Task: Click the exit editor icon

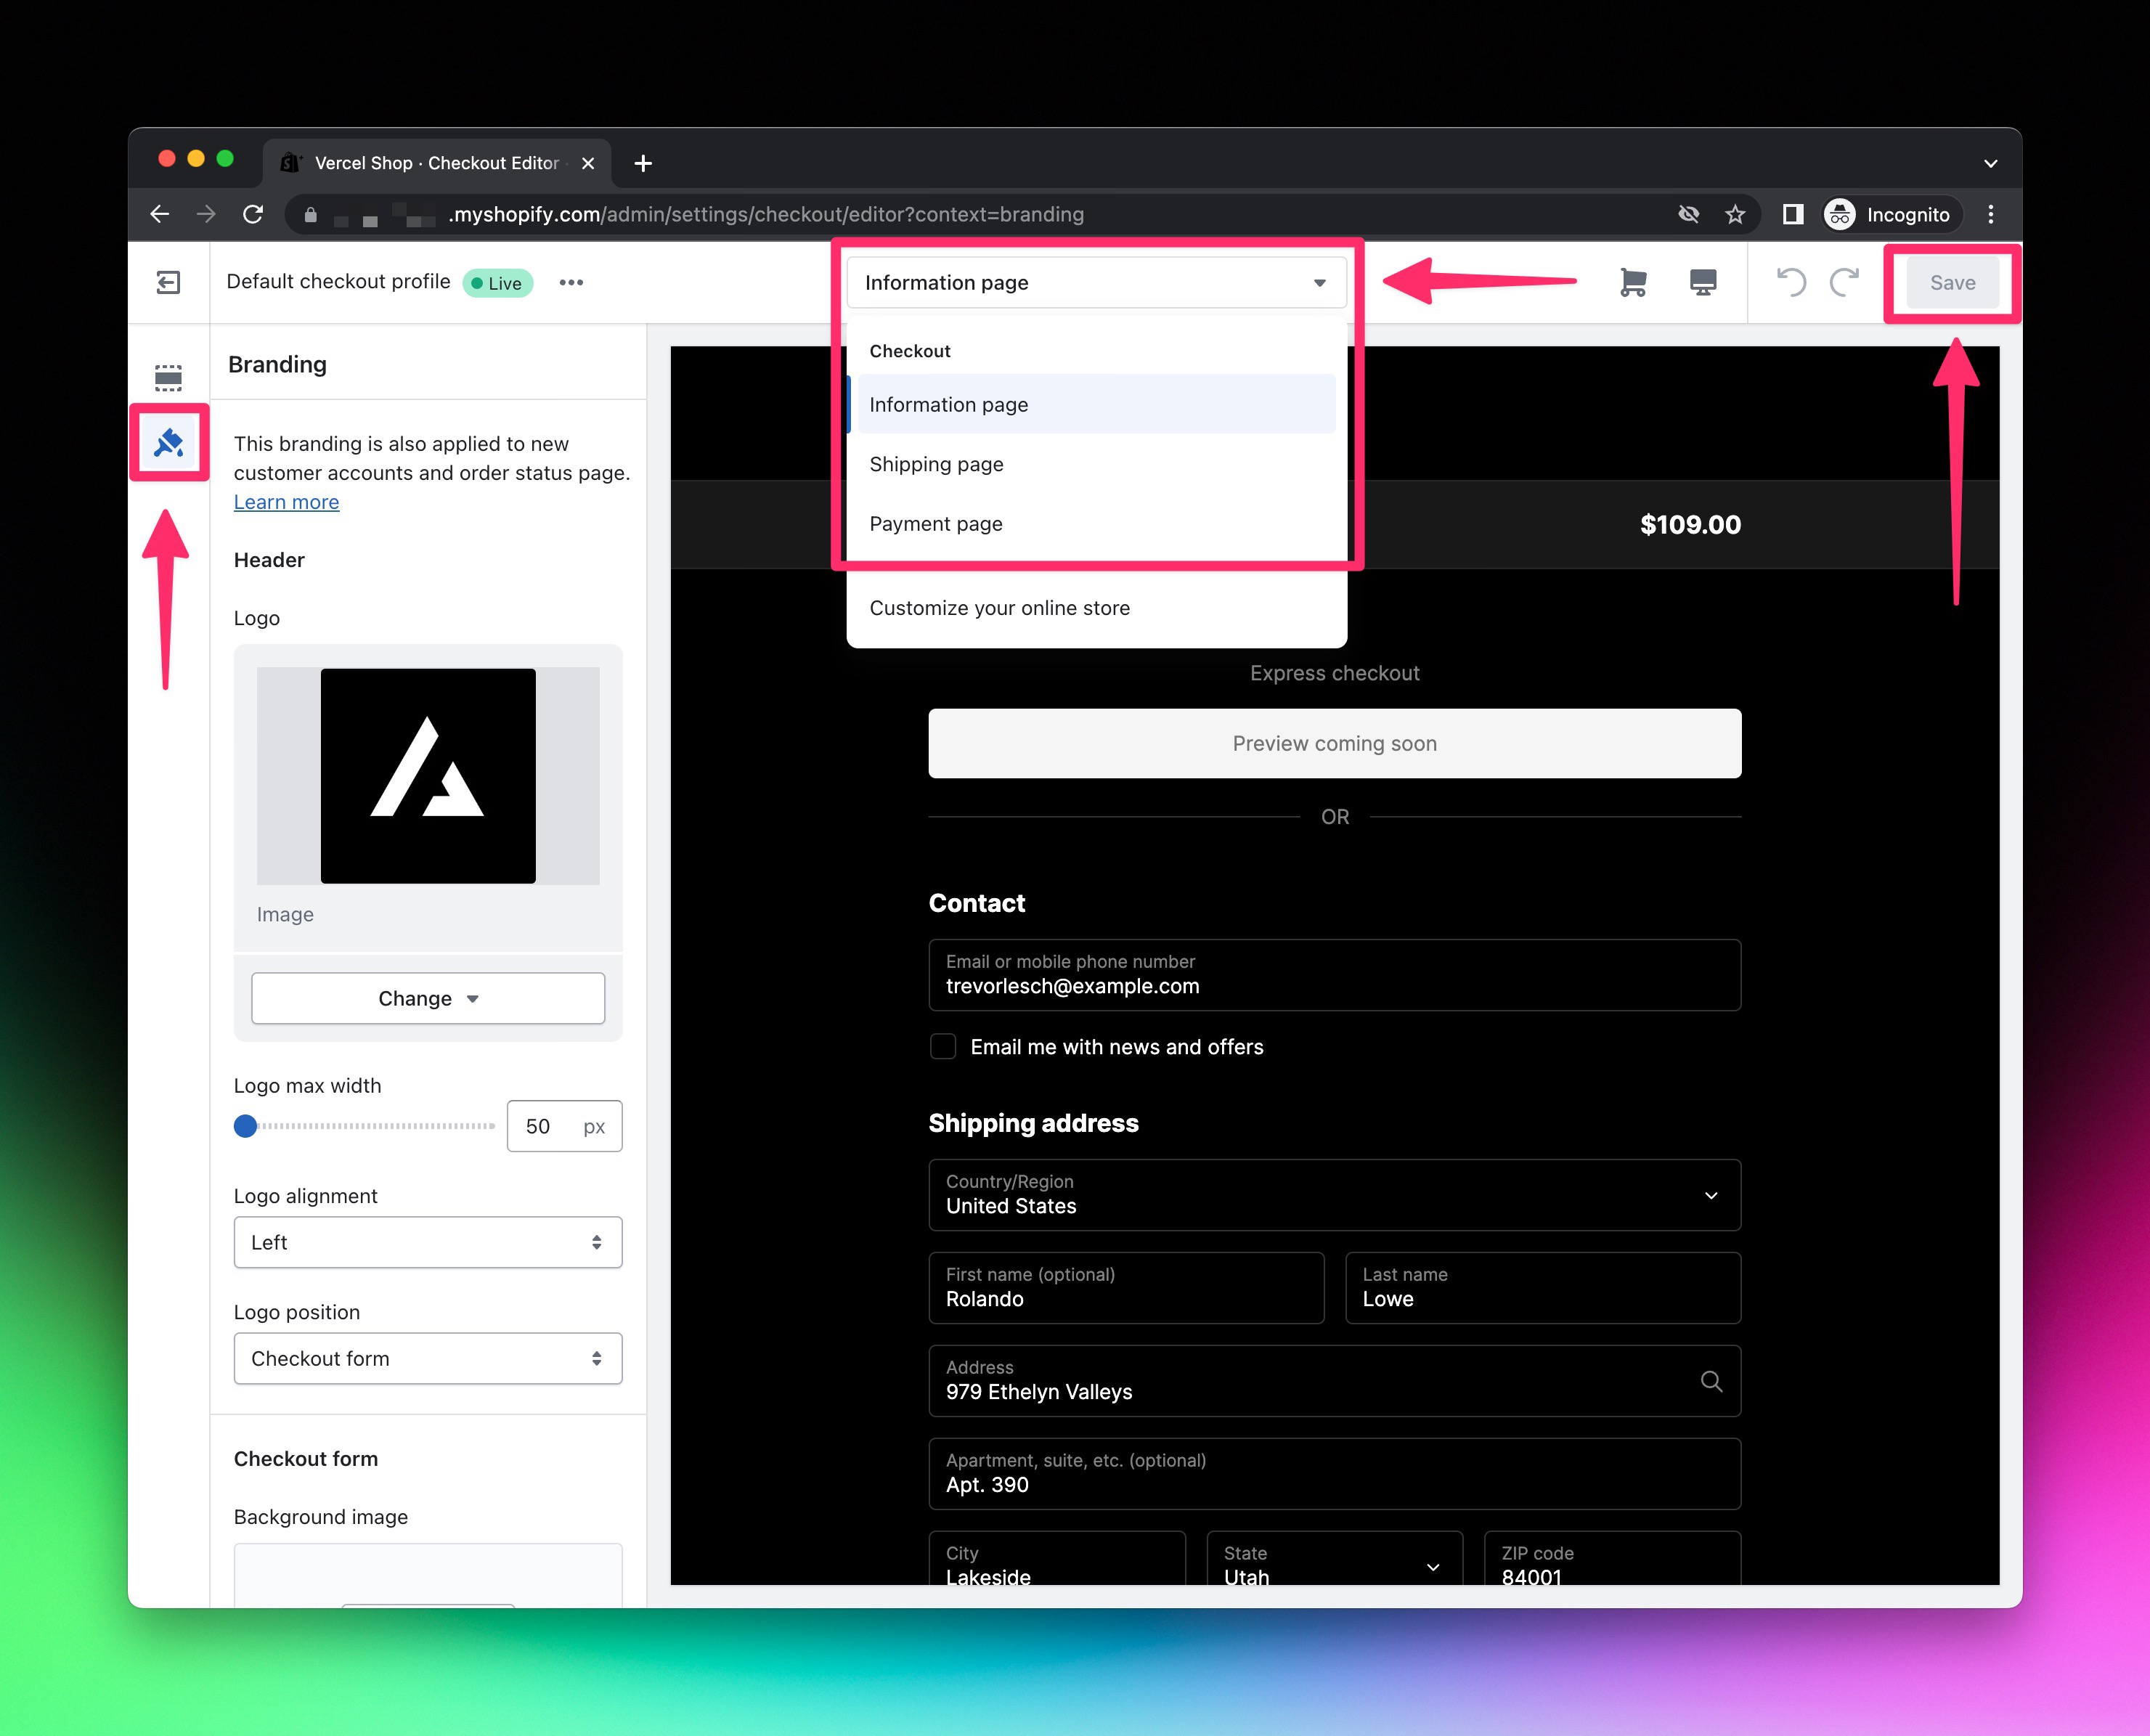Action: pos(168,283)
